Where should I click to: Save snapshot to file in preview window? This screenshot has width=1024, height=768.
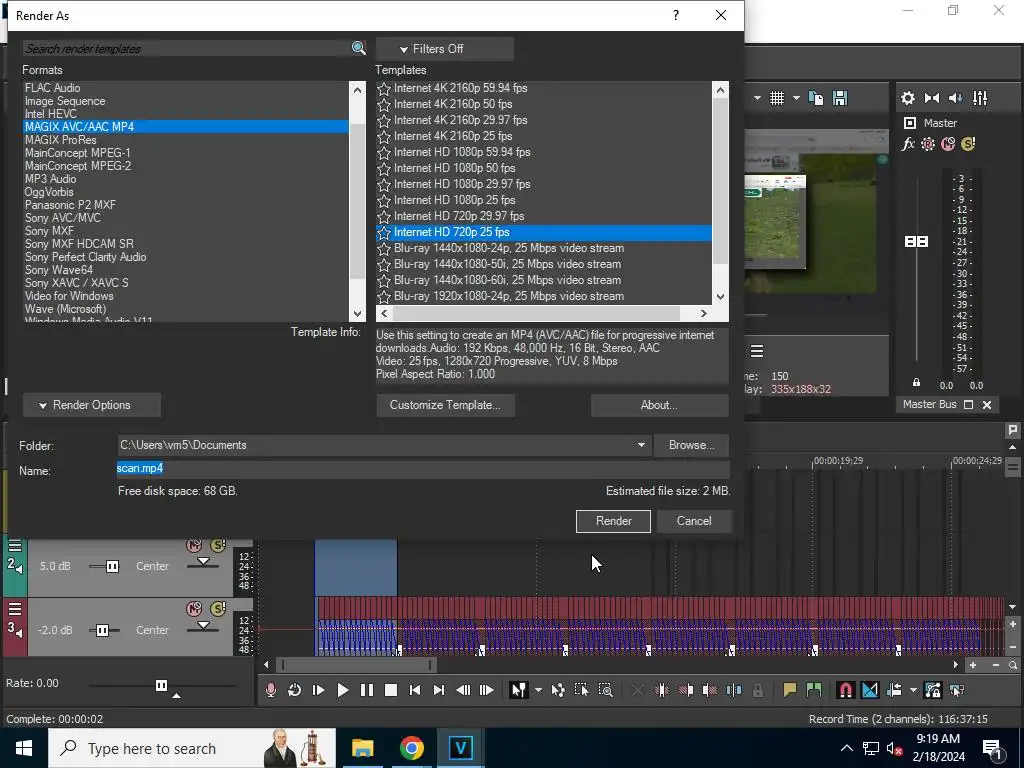coord(840,98)
